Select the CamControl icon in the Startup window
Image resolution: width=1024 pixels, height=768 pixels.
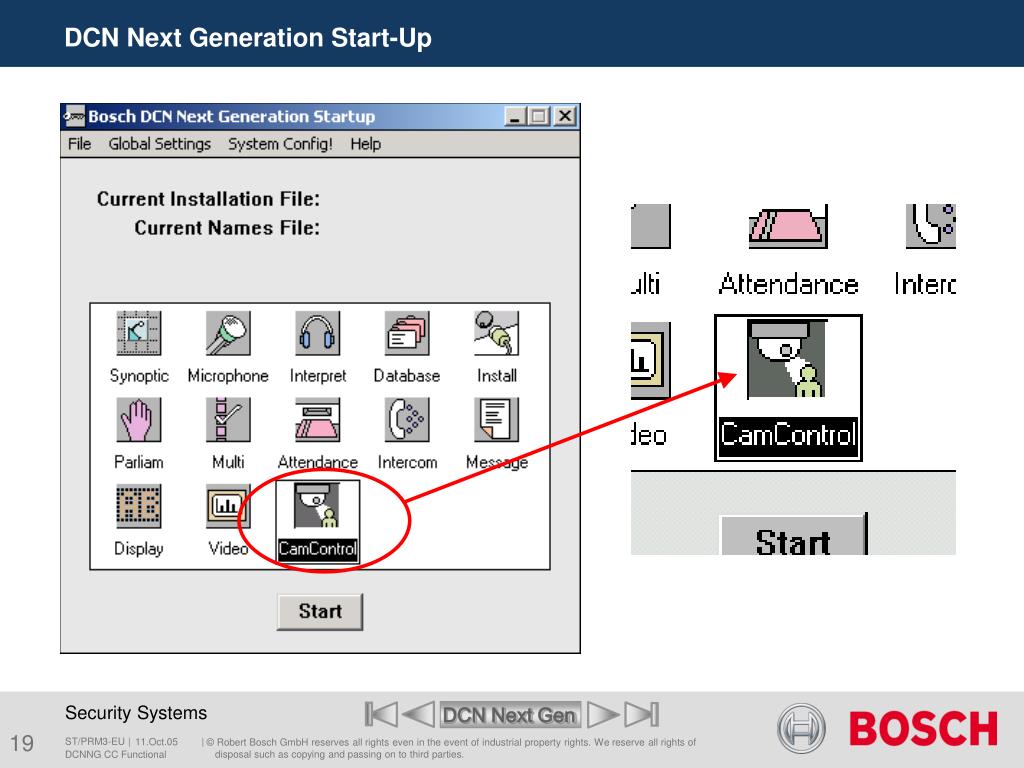pos(317,506)
